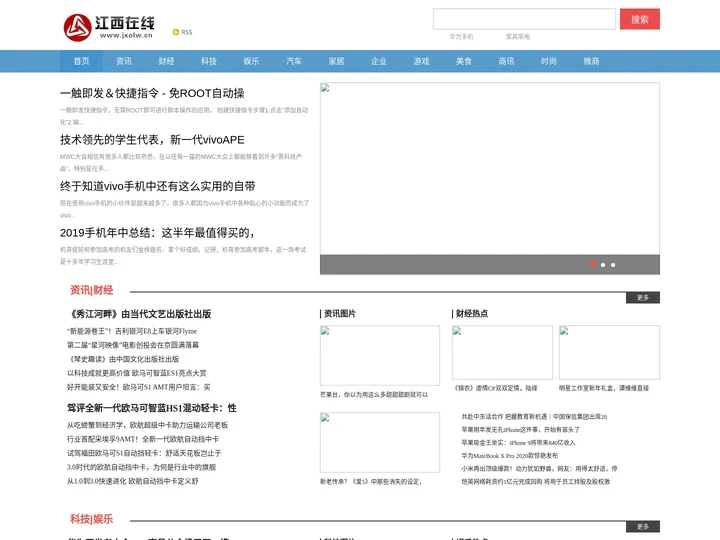Screen dimensions: 720x540
Task: Open the RSS feed icon link
Action: (182, 32)
